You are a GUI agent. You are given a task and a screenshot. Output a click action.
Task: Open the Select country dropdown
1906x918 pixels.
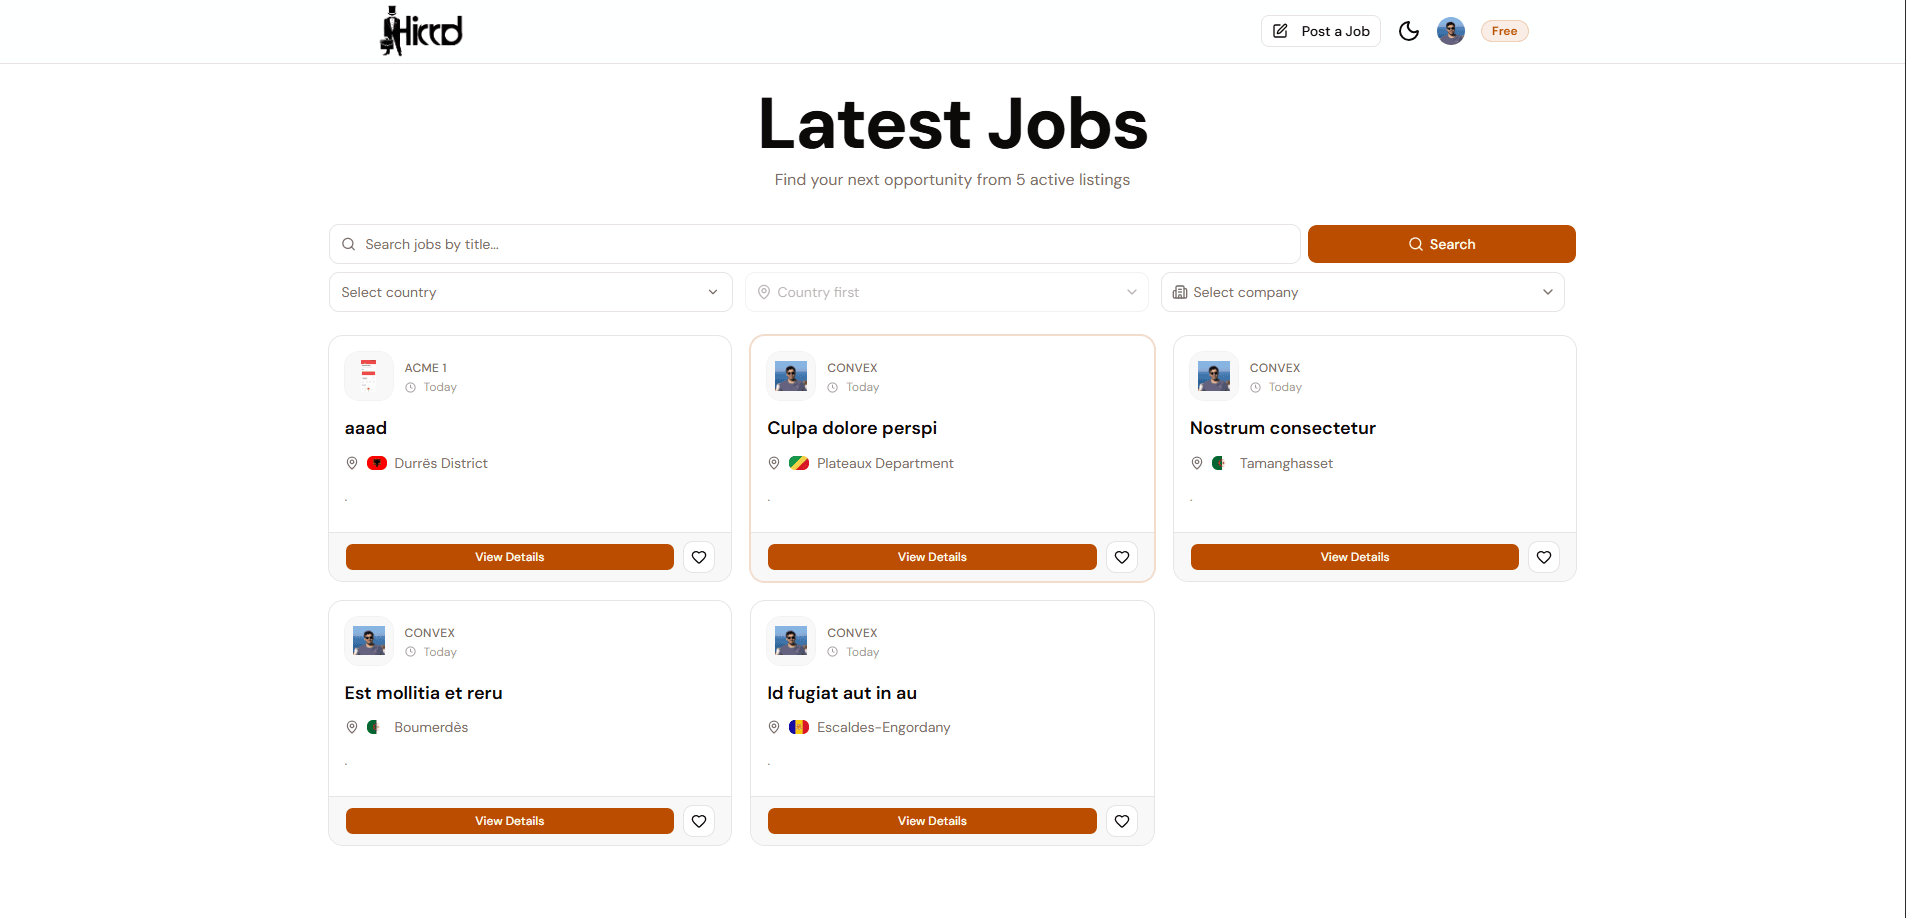click(x=530, y=292)
